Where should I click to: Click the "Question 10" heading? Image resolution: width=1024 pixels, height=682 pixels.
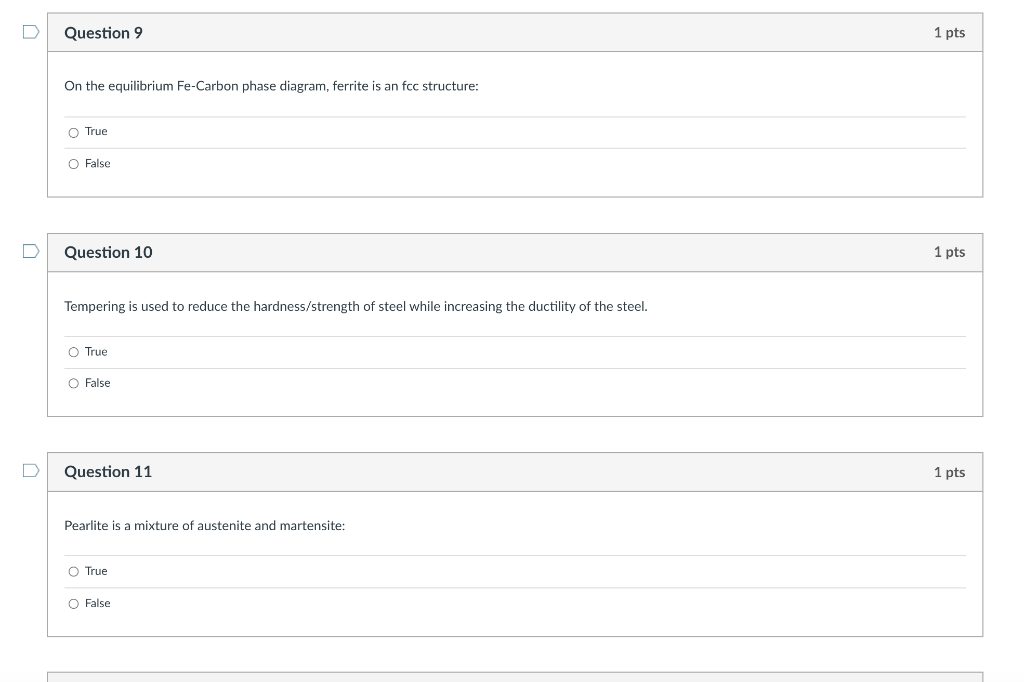pos(108,252)
